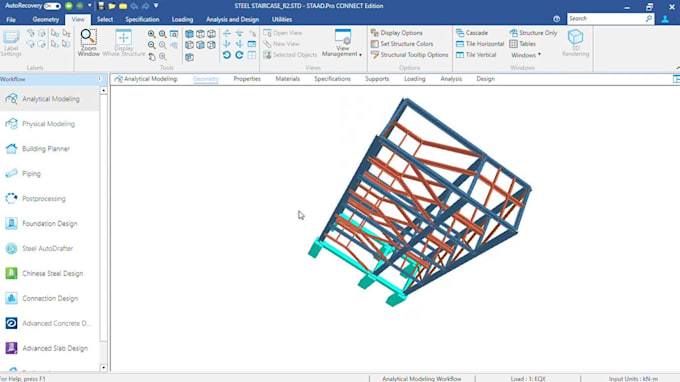
Task: Open the View Management dropdown
Action: pos(342,43)
